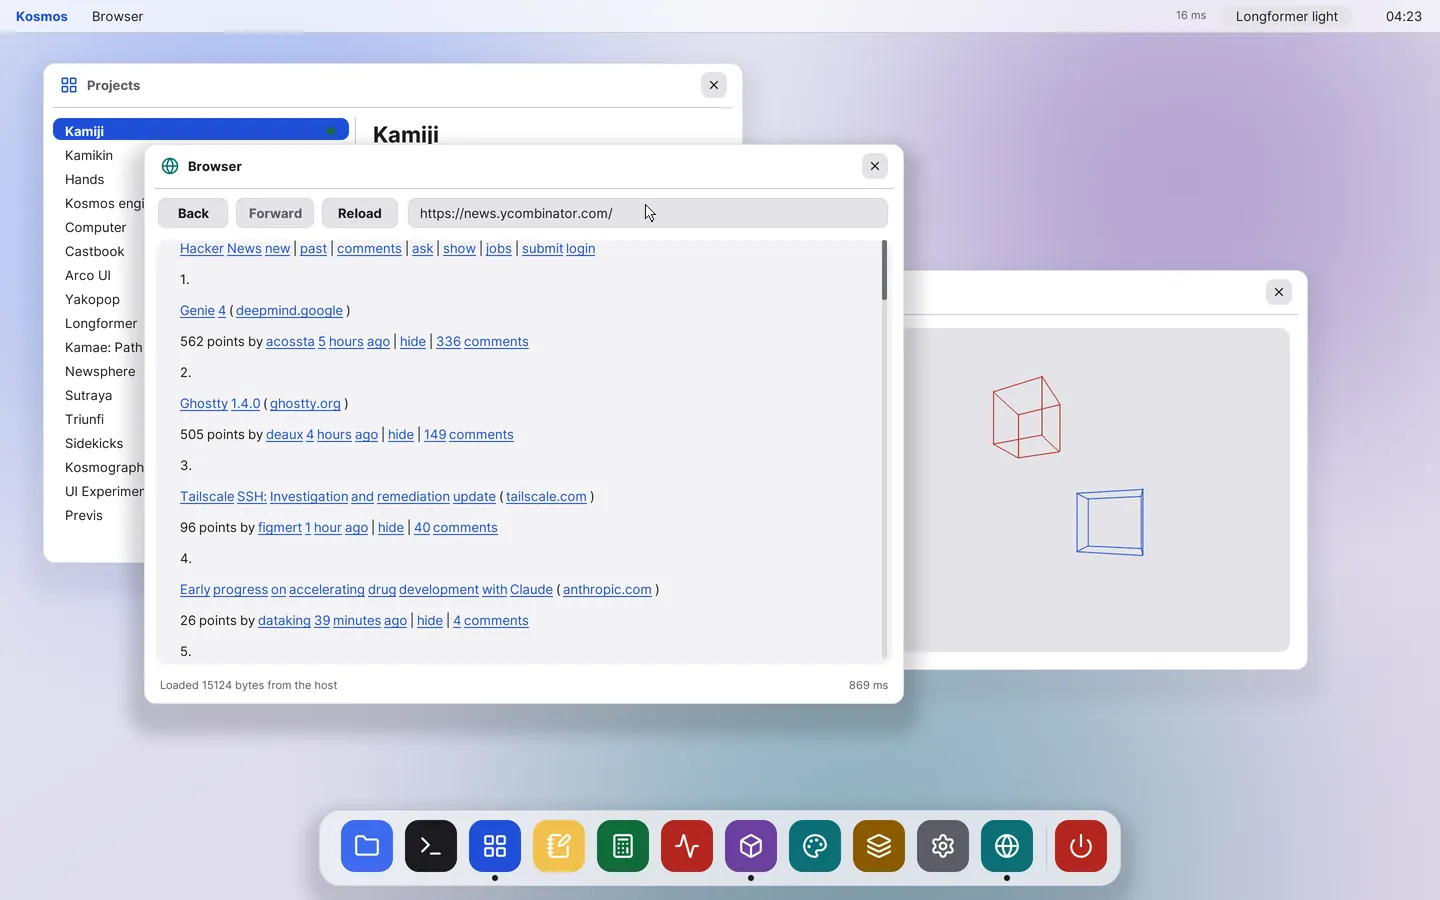
Task: Select the Kamiji project in Projects list
Action: (201, 131)
